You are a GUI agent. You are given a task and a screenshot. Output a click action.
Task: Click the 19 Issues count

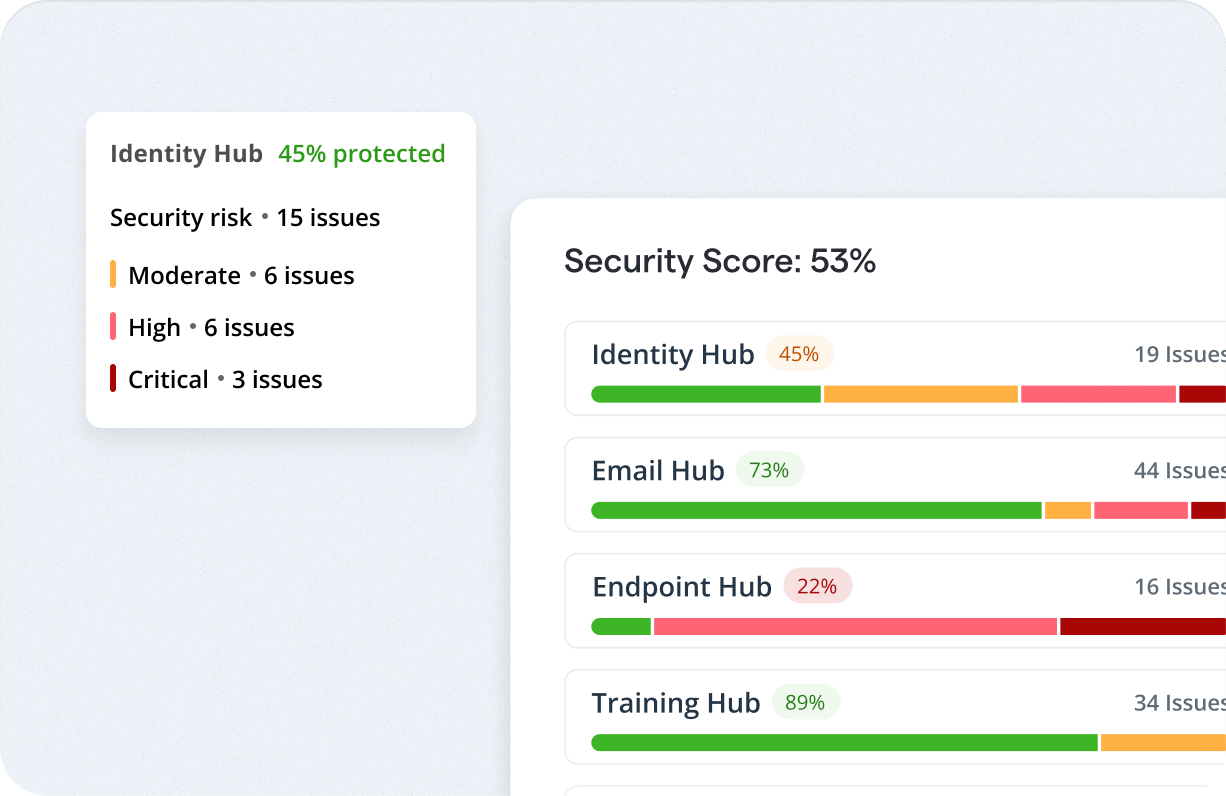[1180, 354]
